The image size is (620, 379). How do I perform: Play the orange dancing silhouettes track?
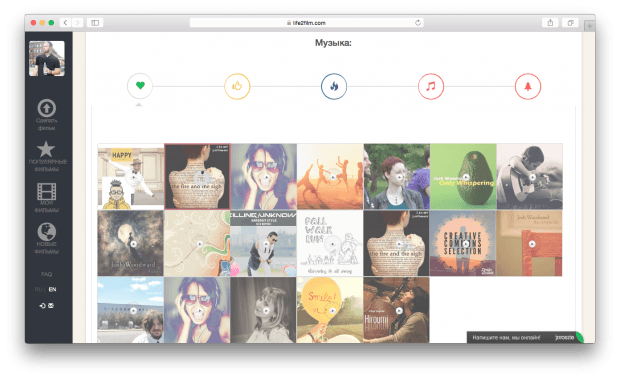(x=333, y=177)
